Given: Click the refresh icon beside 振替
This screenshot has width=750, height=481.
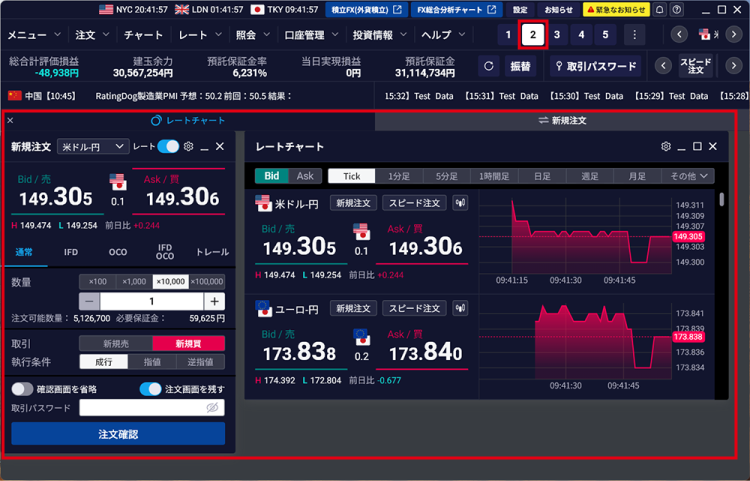Looking at the screenshot, I should 489,67.
